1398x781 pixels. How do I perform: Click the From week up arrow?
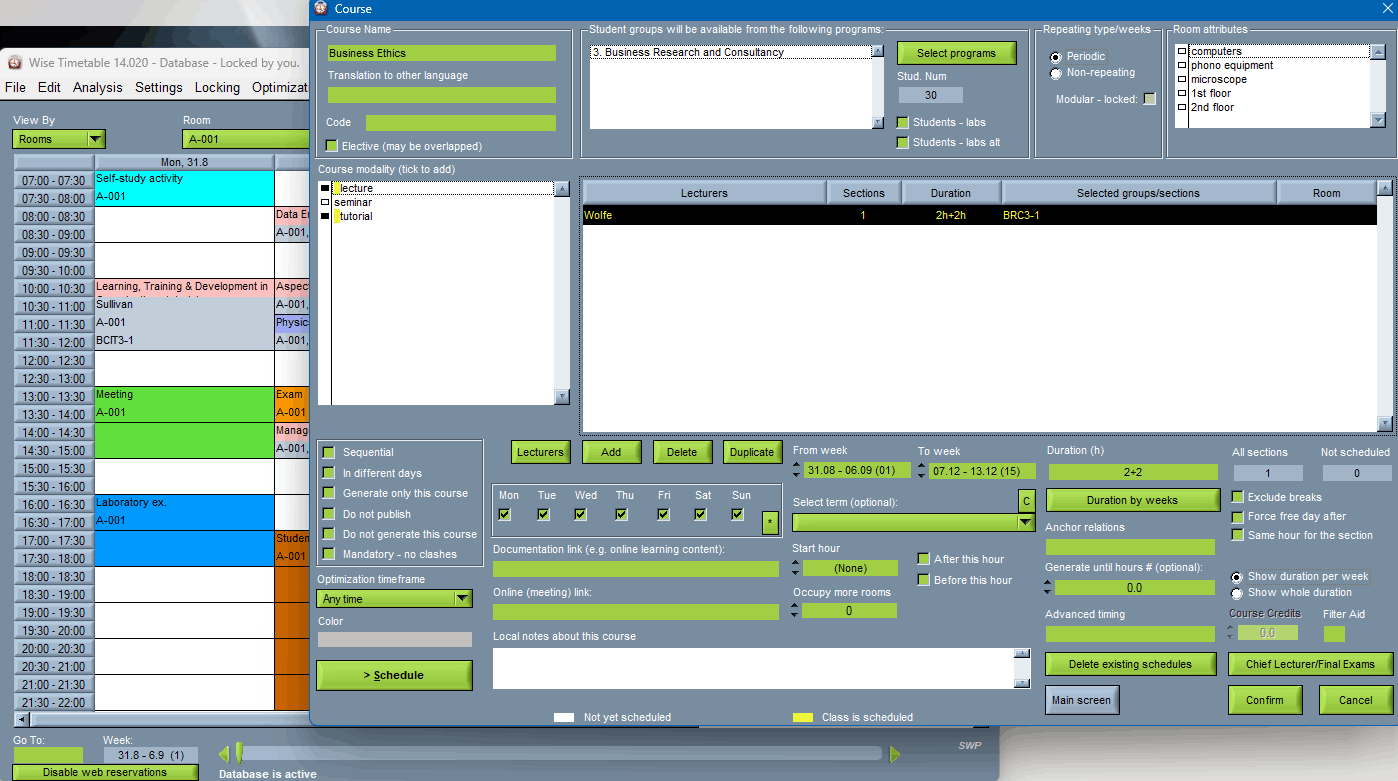[x=797, y=465]
